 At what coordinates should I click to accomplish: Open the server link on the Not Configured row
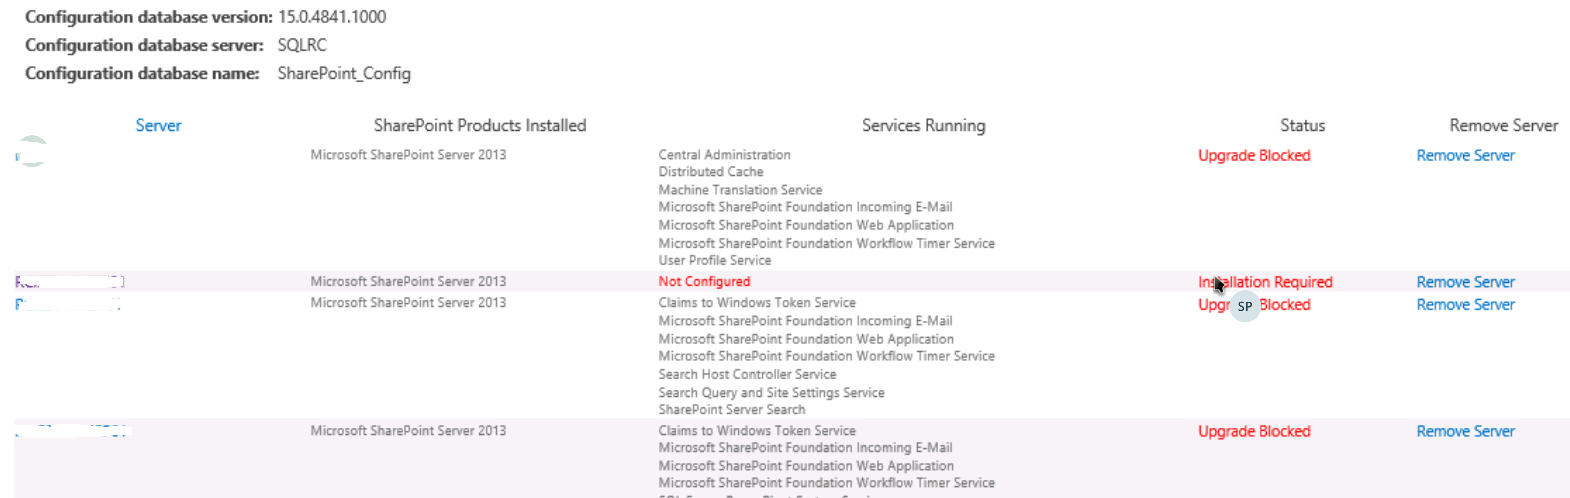70,282
